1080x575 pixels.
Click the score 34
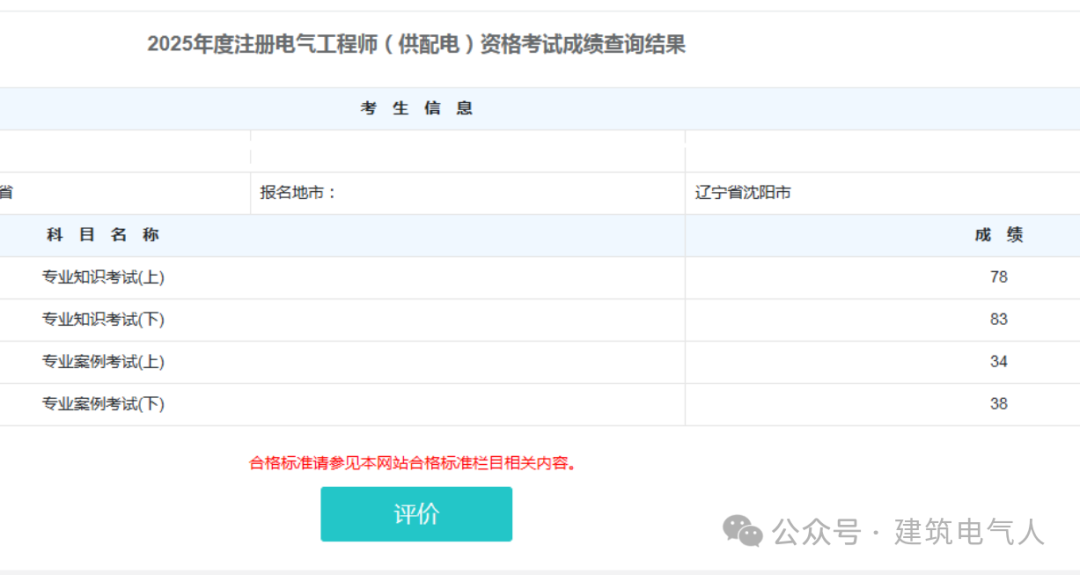(999, 362)
